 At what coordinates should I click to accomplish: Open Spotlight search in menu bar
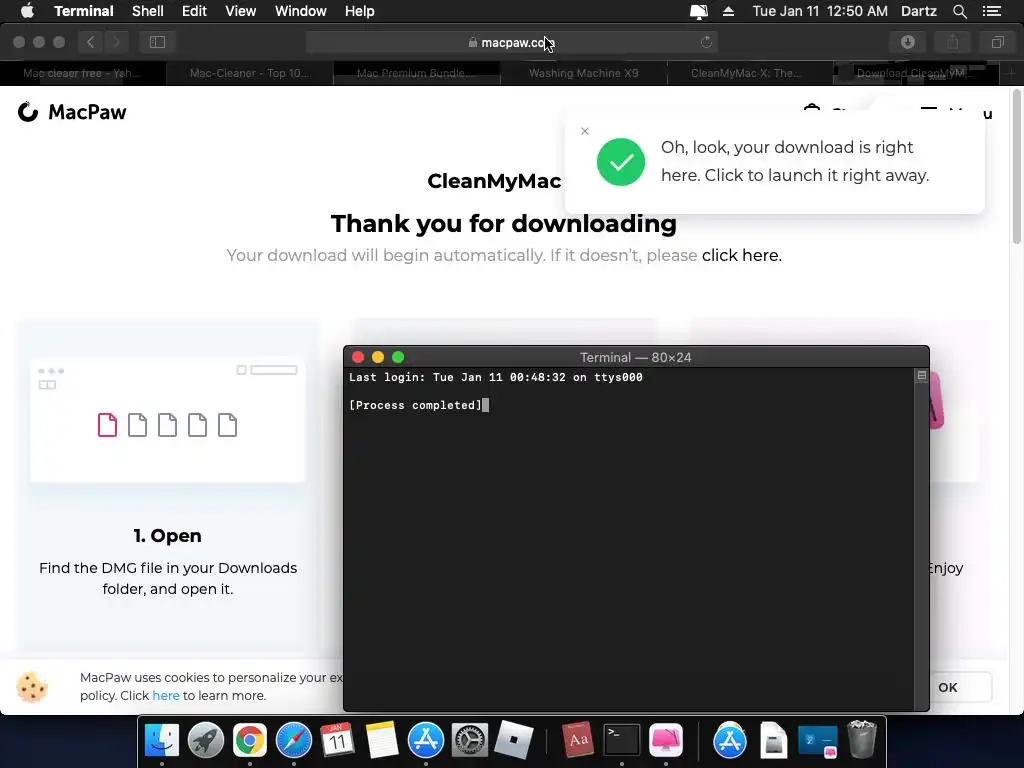tap(959, 11)
